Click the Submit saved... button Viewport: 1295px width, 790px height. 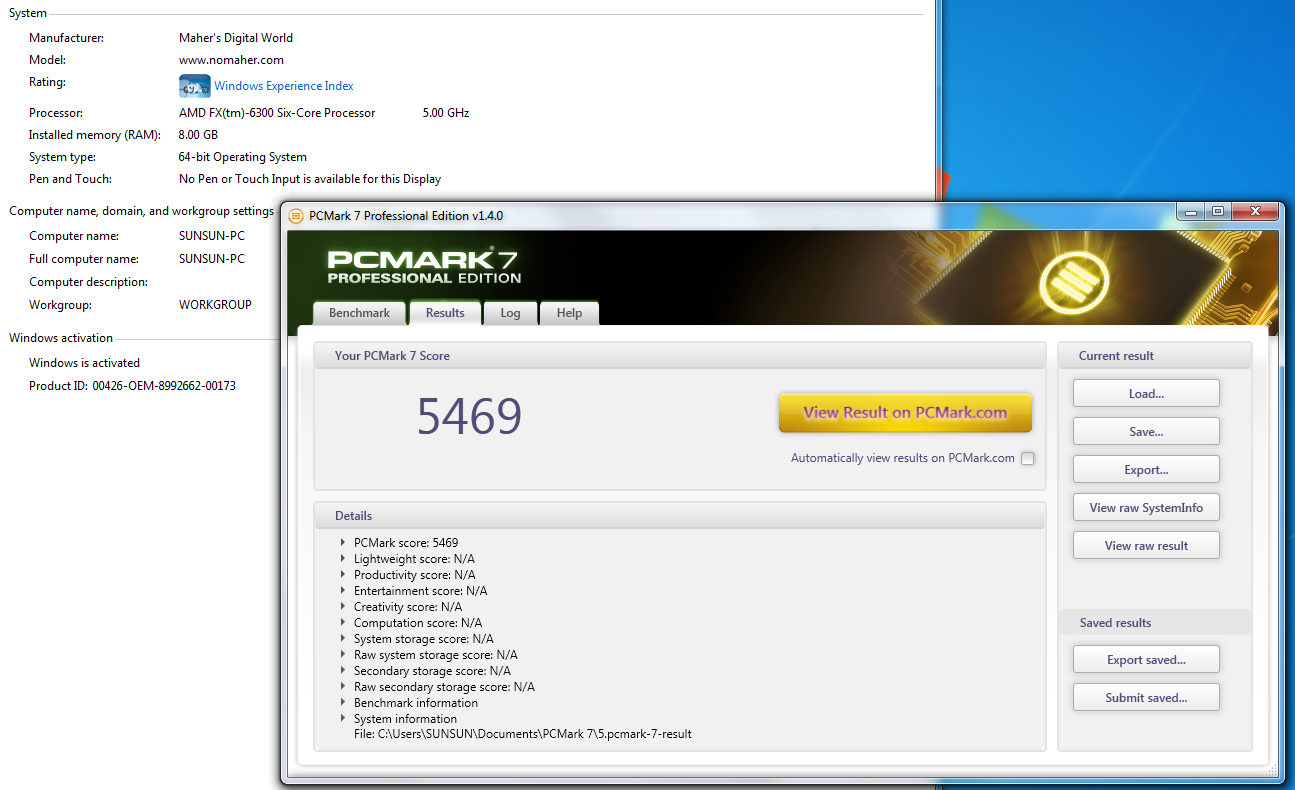[x=1146, y=698]
